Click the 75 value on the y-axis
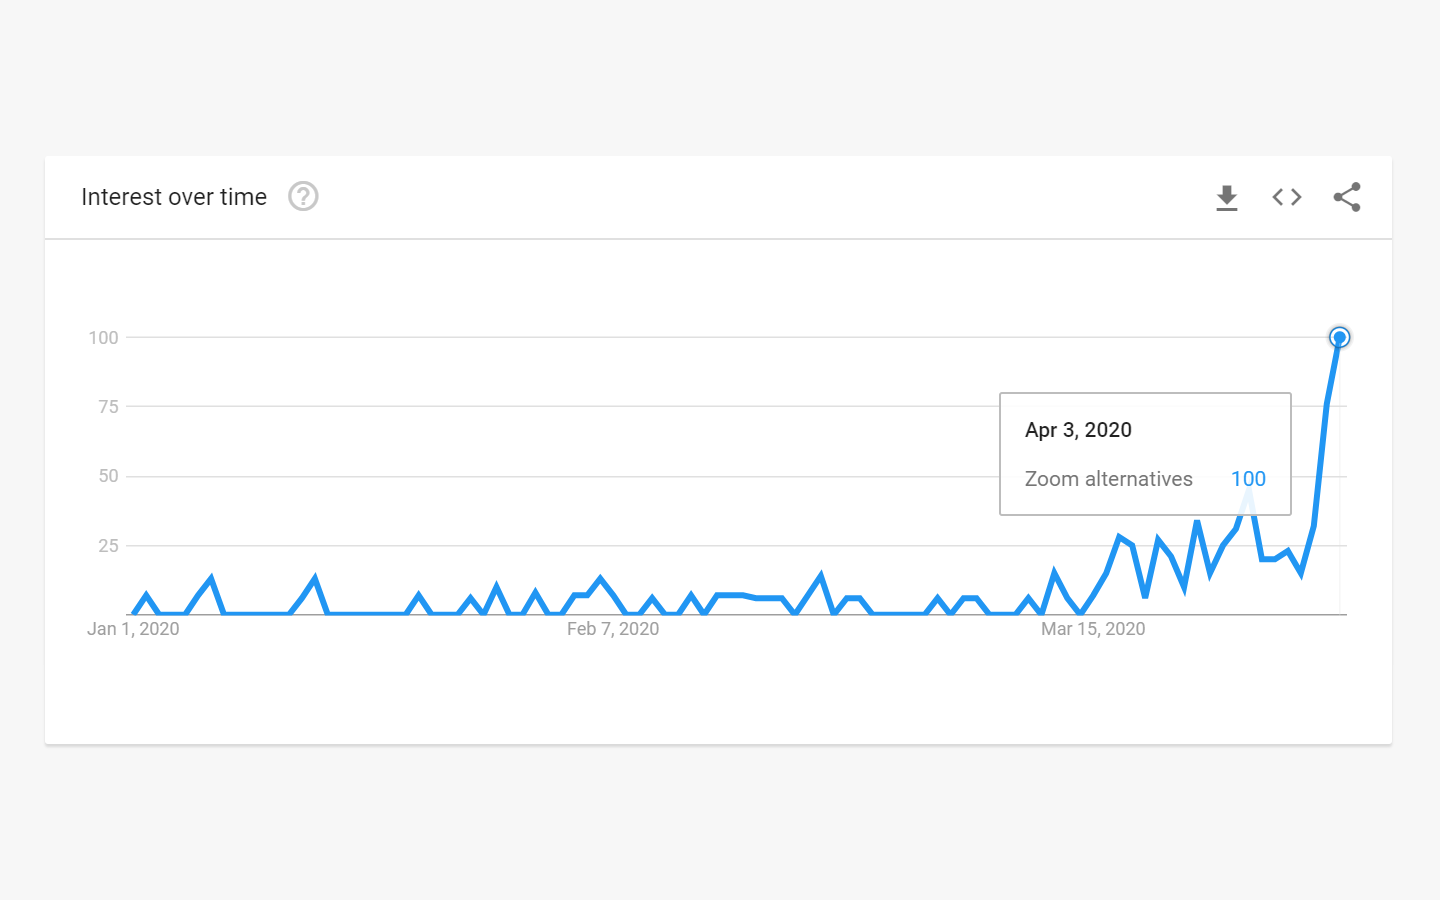1440x900 pixels. click(108, 407)
